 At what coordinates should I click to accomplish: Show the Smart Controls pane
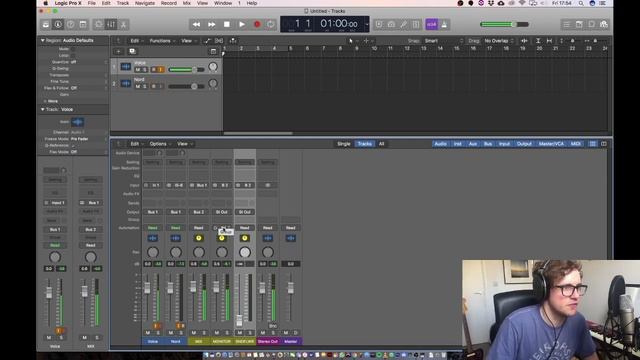click(x=98, y=24)
